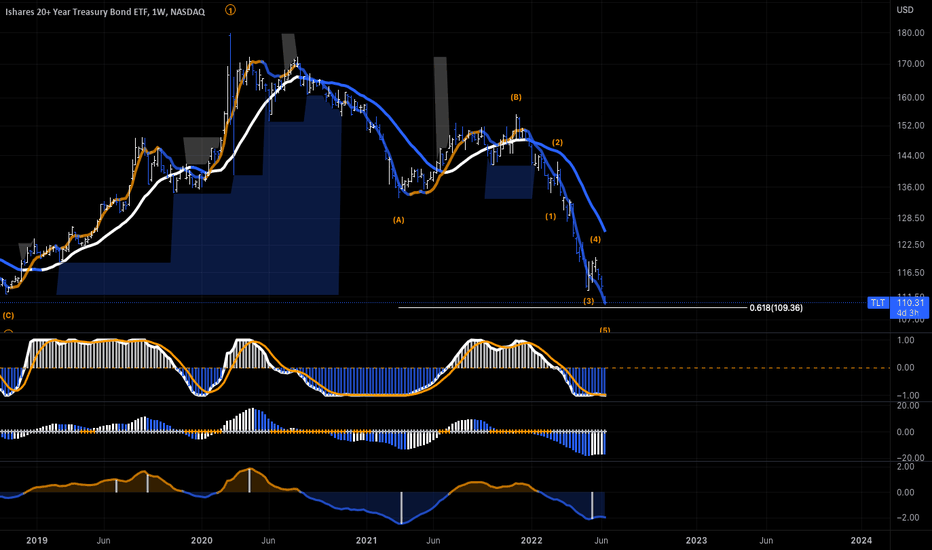Click the 144.00 price axis label
This screenshot has width=932, height=550.
point(911,156)
